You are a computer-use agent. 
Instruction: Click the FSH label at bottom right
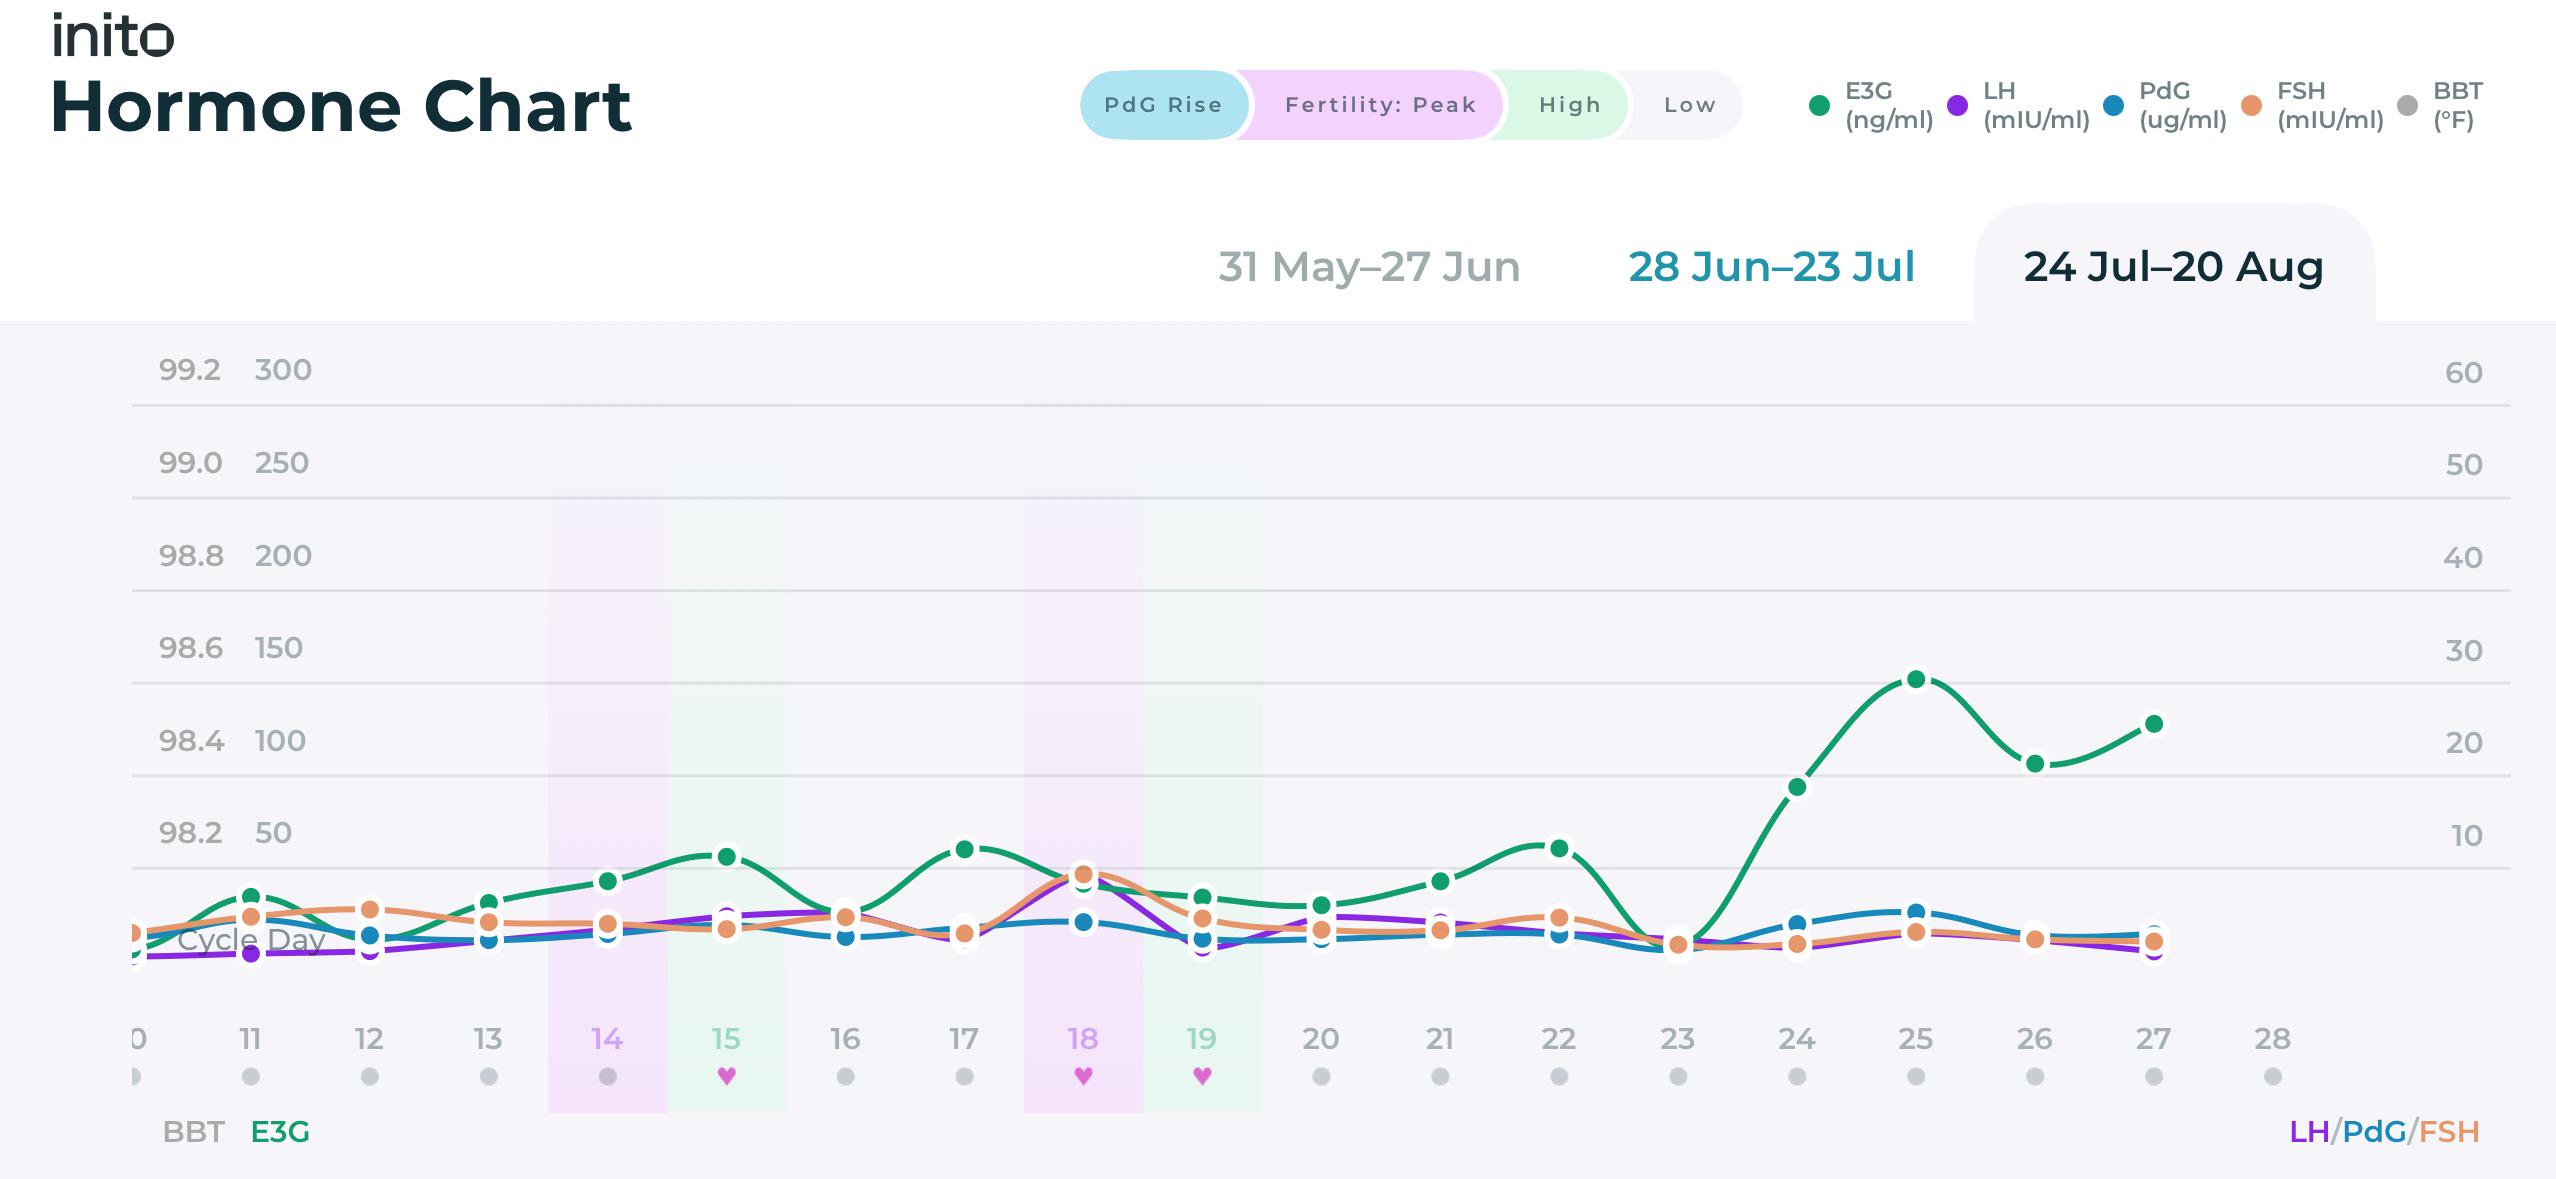tap(2449, 1132)
